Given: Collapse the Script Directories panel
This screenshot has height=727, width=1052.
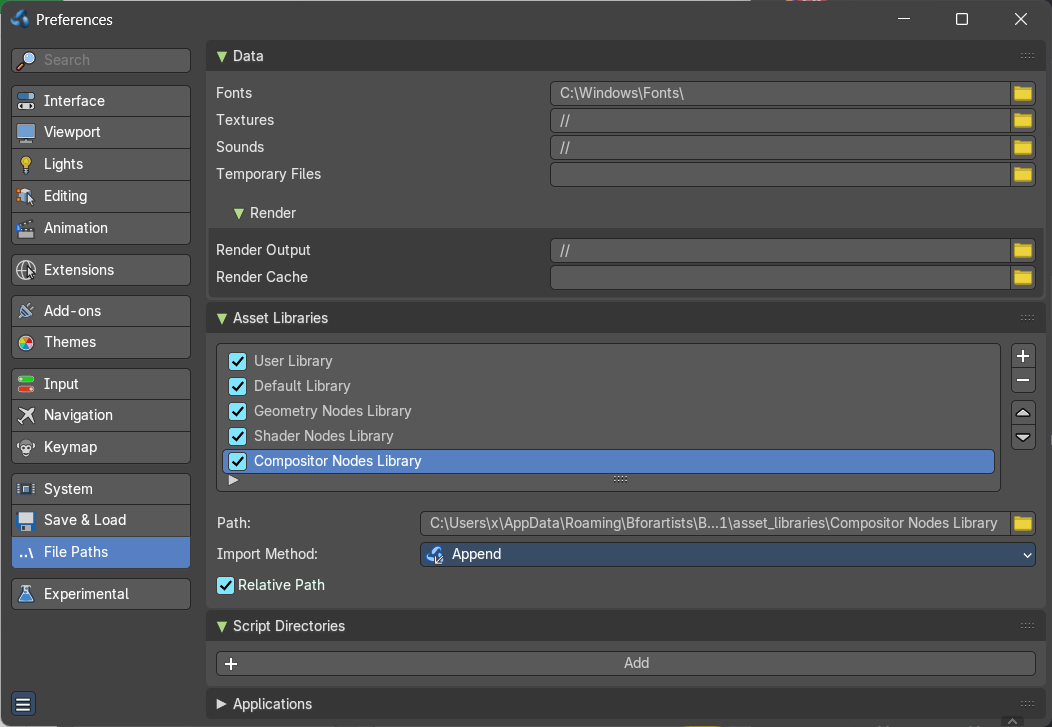Looking at the screenshot, I should point(222,626).
